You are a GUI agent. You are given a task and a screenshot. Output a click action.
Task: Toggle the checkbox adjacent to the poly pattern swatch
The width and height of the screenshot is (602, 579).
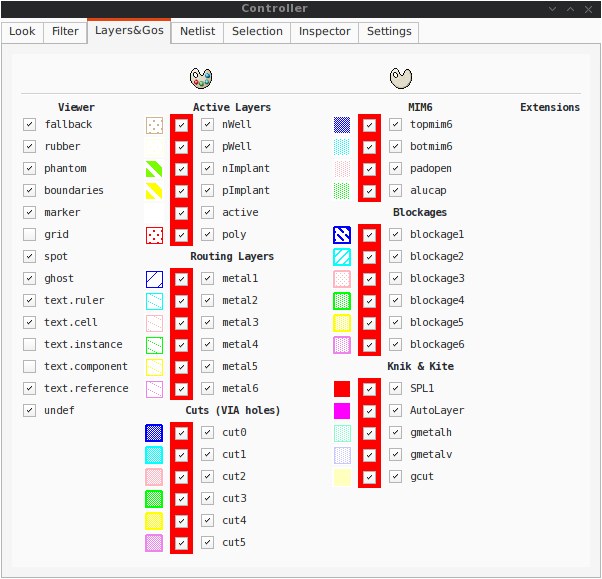[x=181, y=235]
